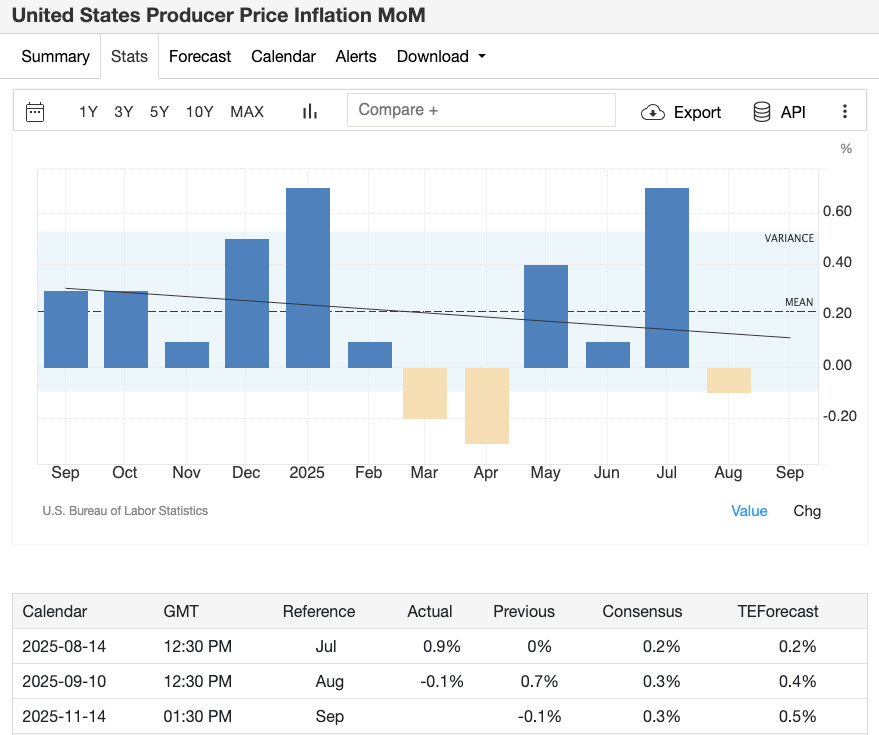This screenshot has height=735, width=879.
Task: Click the July 2025 blue bar
Action: [x=667, y=278]
